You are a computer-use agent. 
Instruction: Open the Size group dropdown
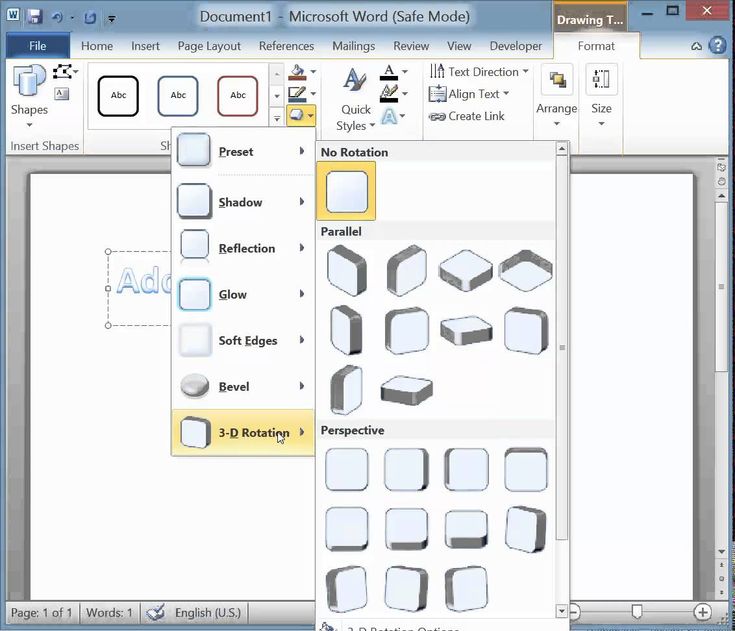pyautogui.click(x=601, y=96)
